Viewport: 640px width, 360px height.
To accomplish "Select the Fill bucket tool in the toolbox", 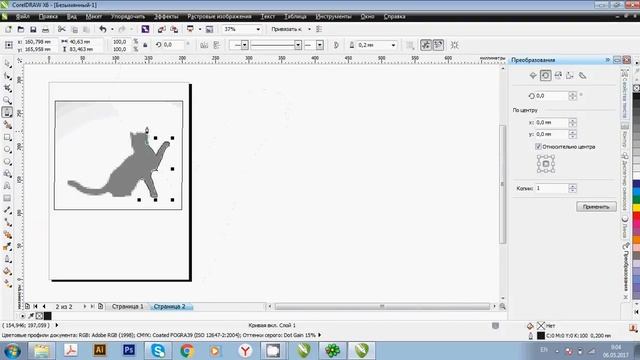I will click(7, 271).
